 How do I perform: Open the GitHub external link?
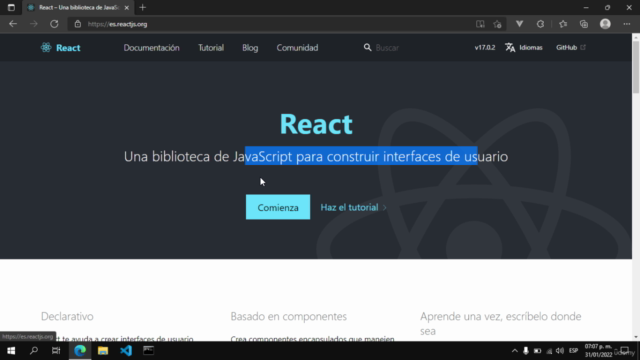(571, 47)
